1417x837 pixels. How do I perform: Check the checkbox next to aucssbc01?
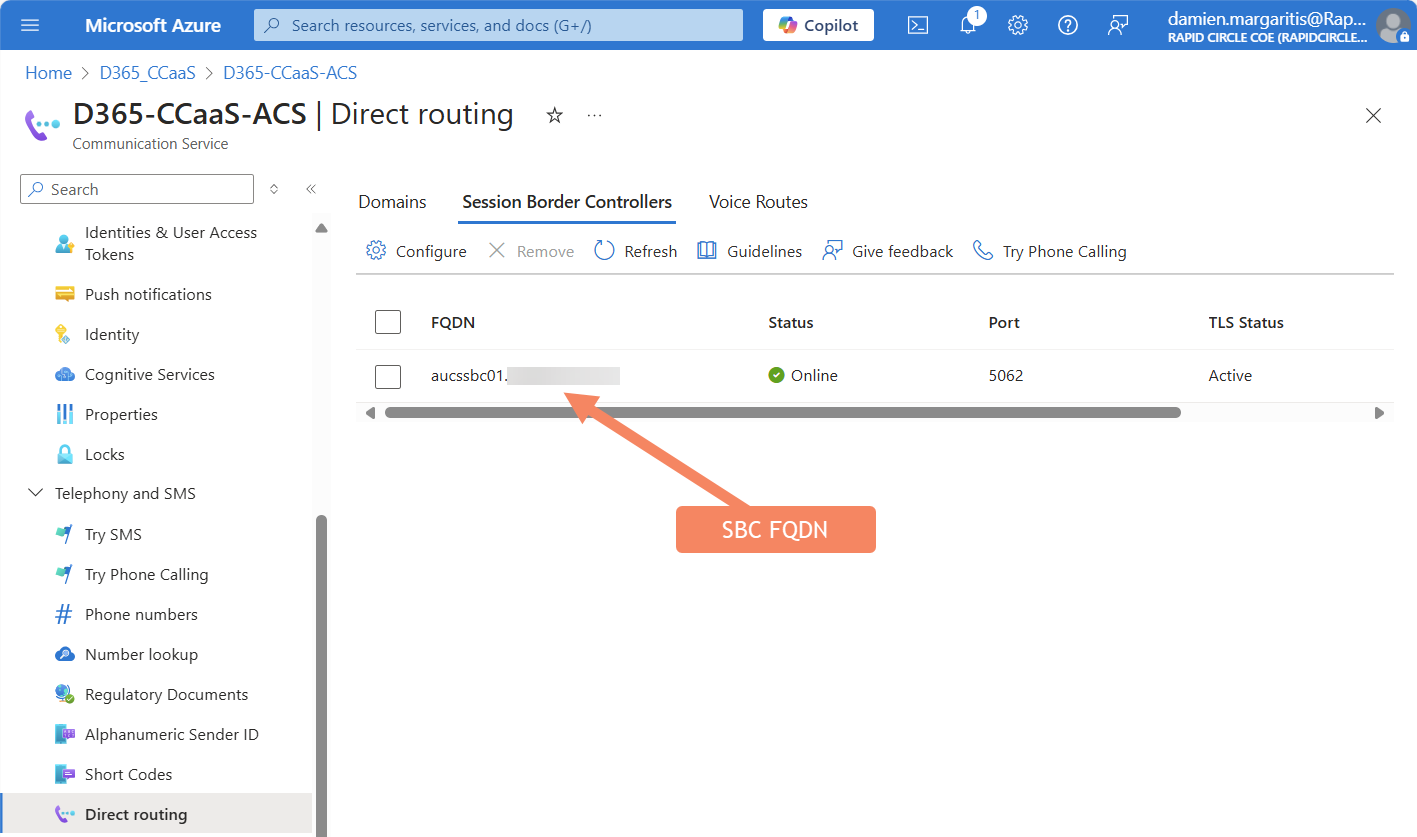(x=387, y=376)
